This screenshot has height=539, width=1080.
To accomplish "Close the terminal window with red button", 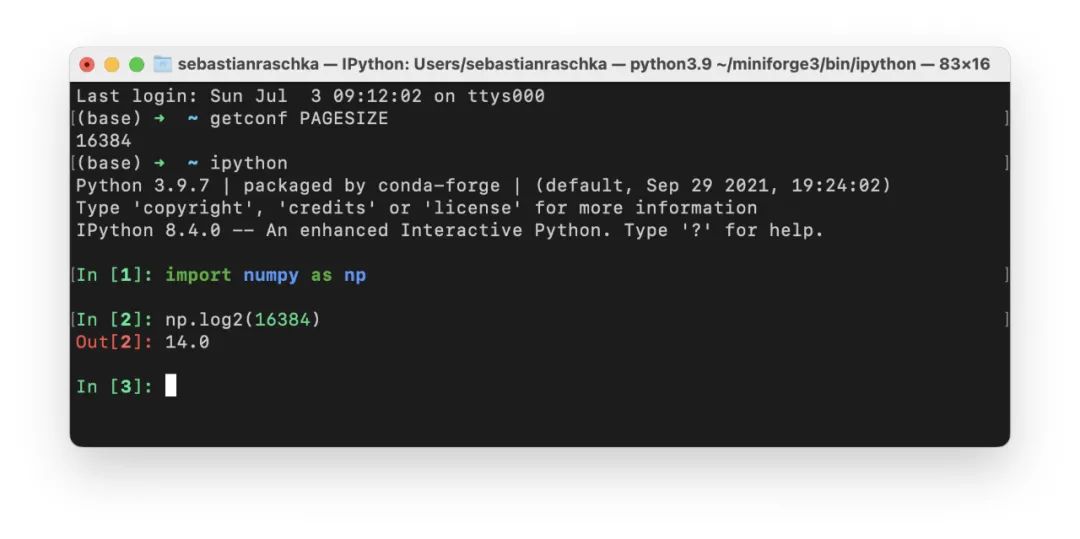I will (x=87, y=64).
